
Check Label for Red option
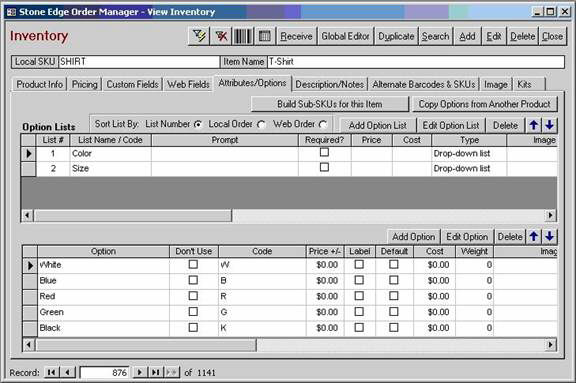(x=359, y=296)
